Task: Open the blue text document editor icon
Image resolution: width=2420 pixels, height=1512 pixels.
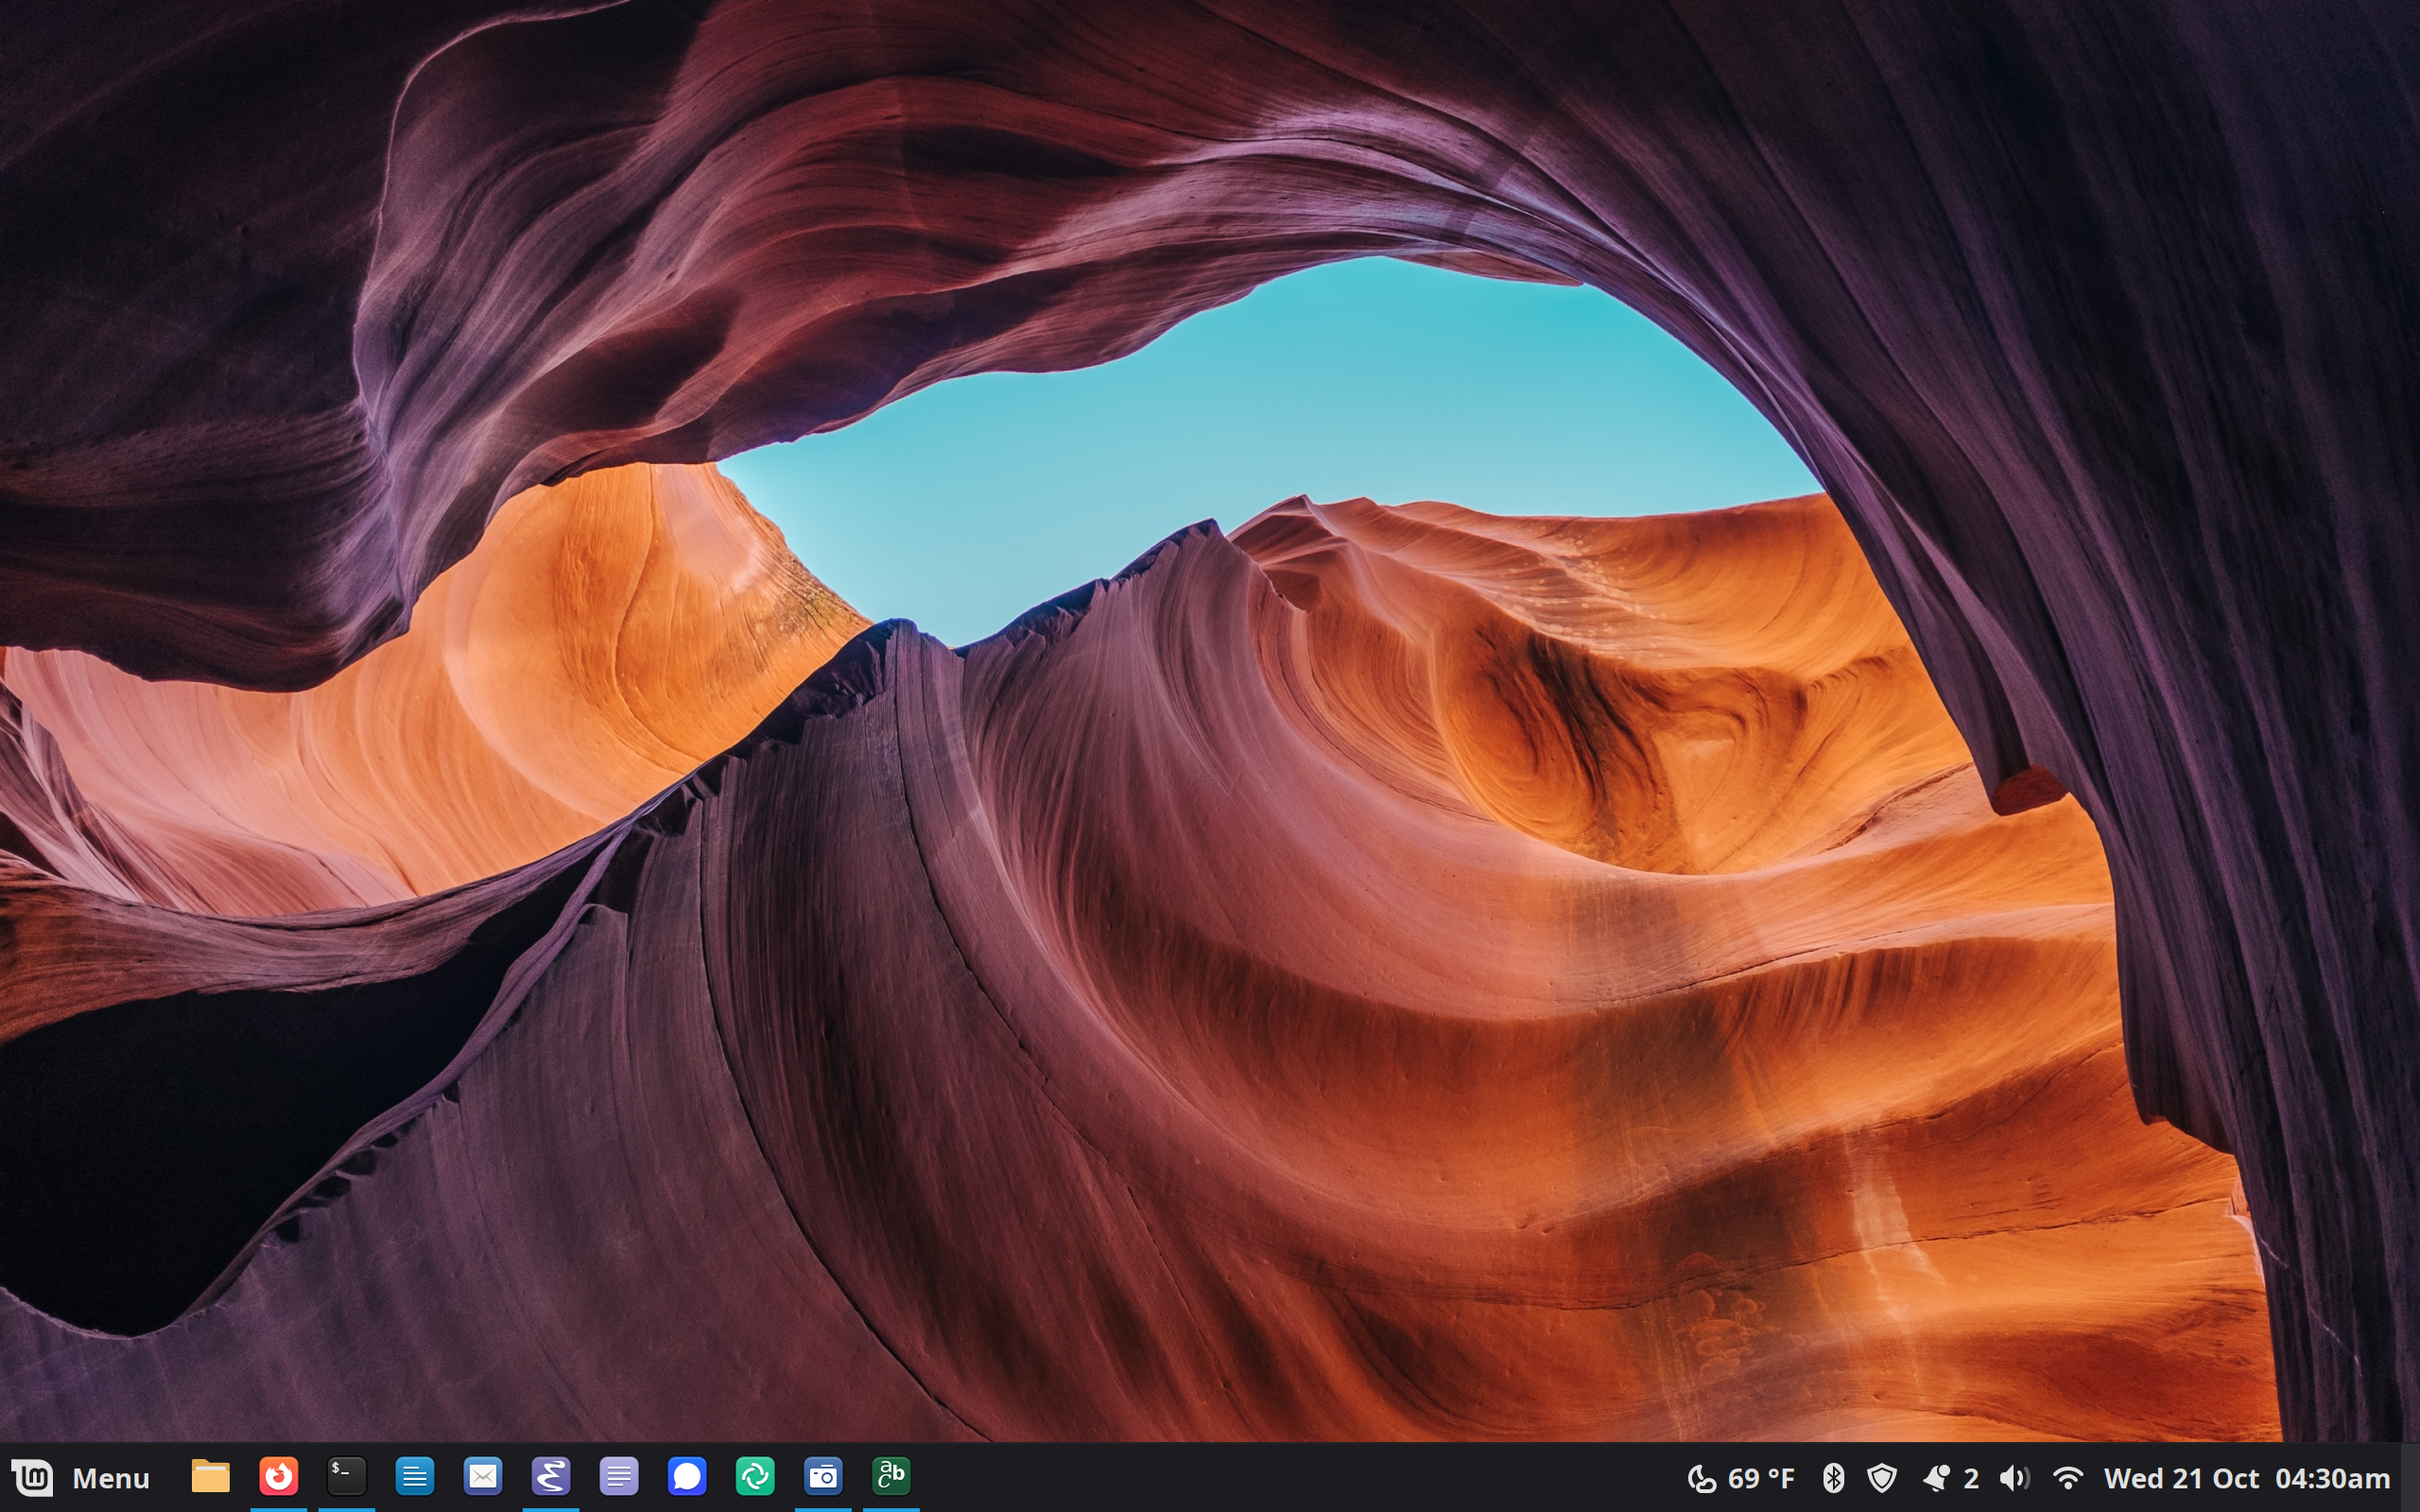Action: click(415, 1476)
